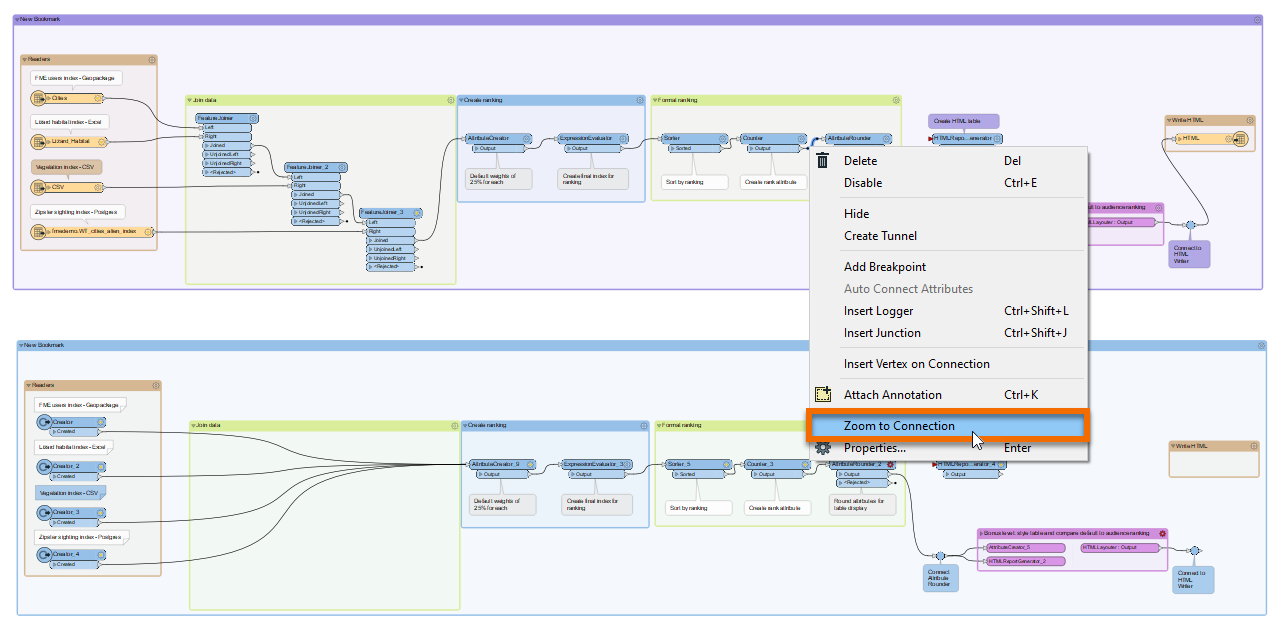This screenshot has width=1277, height=627.
Task: Click the Insert Junction menu entry
Action: [x=882, y=333]
